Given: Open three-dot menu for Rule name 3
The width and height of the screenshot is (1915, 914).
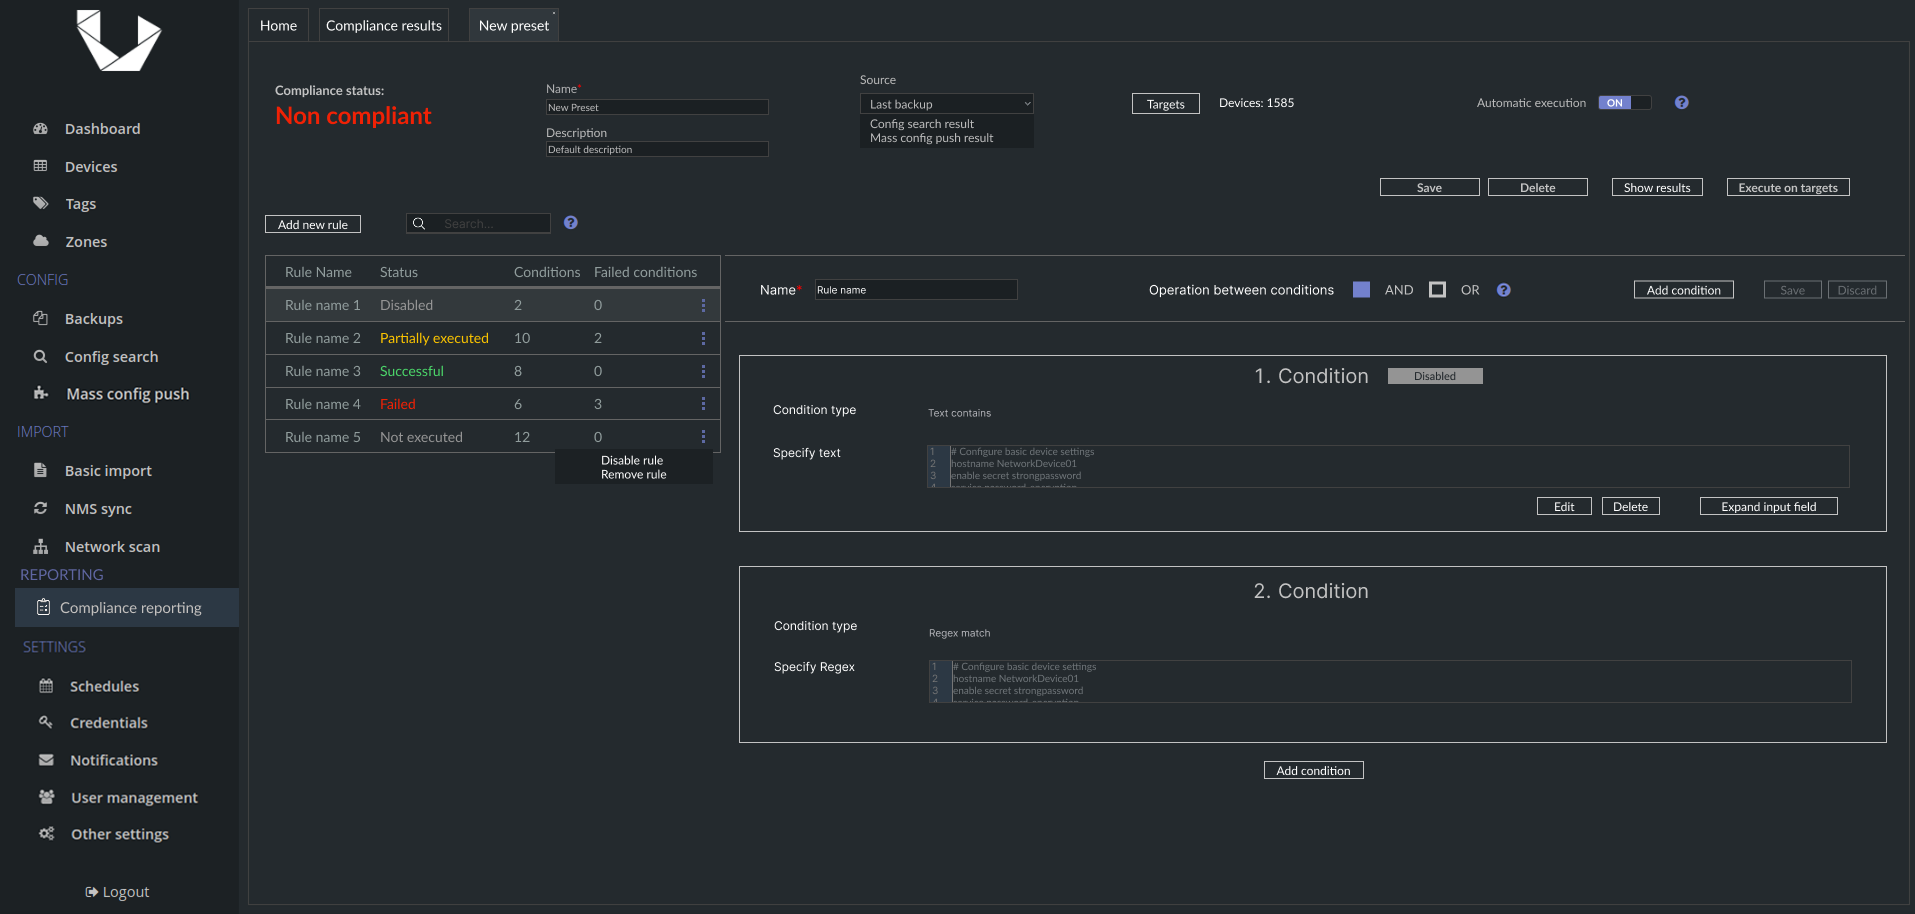Looking at the screenshot, I should tap(703, 371).
